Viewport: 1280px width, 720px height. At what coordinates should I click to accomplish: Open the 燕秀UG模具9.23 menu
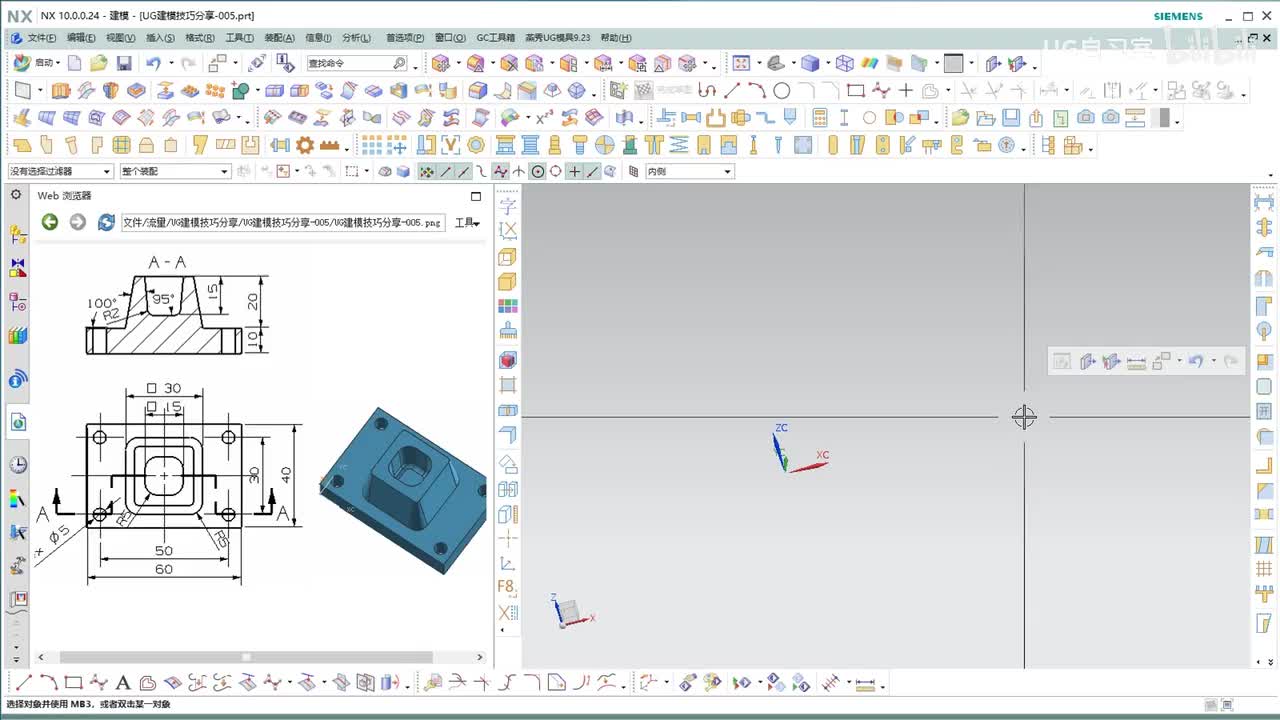(557, 38)
